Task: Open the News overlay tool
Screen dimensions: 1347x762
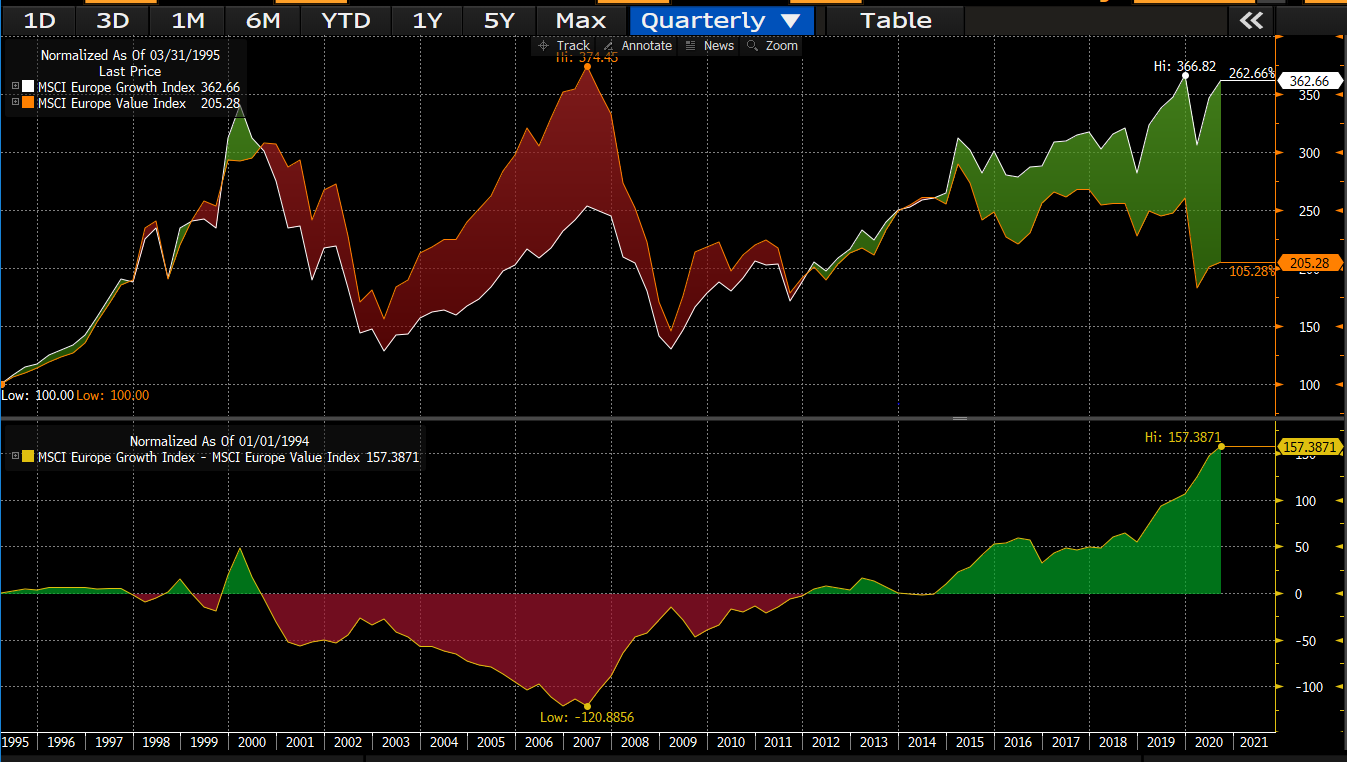Action: [x=709, y=46]
